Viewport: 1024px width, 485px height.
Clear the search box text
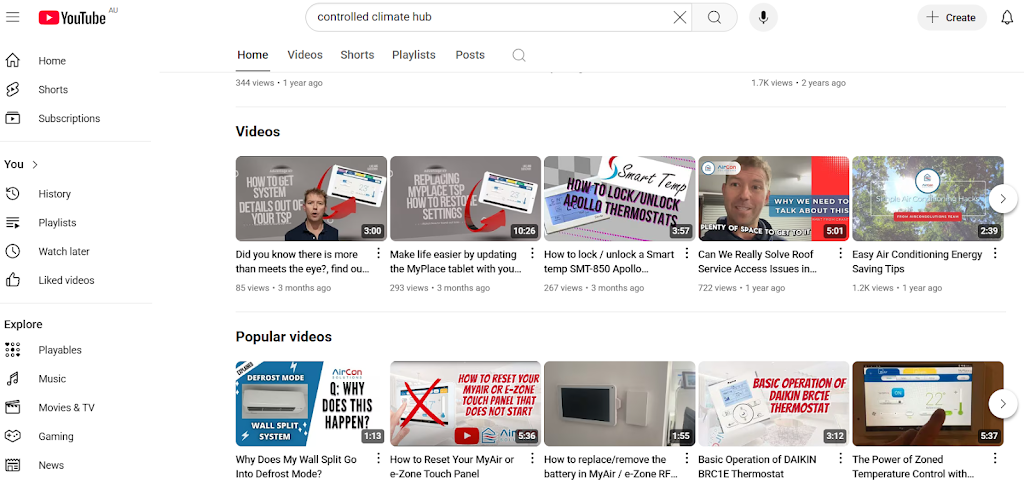(x=679, y=17)
